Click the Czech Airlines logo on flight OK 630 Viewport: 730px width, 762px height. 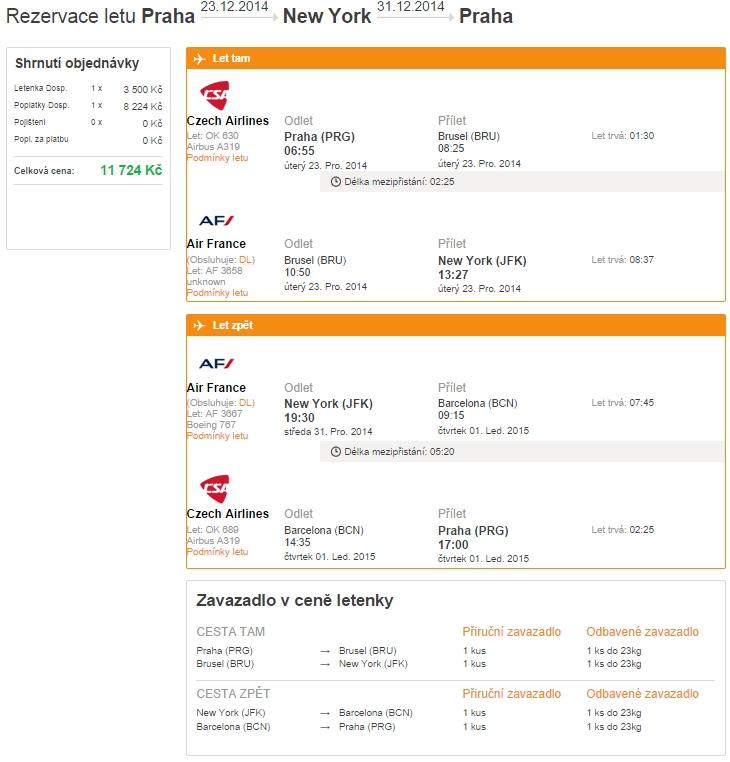point(214,96)
